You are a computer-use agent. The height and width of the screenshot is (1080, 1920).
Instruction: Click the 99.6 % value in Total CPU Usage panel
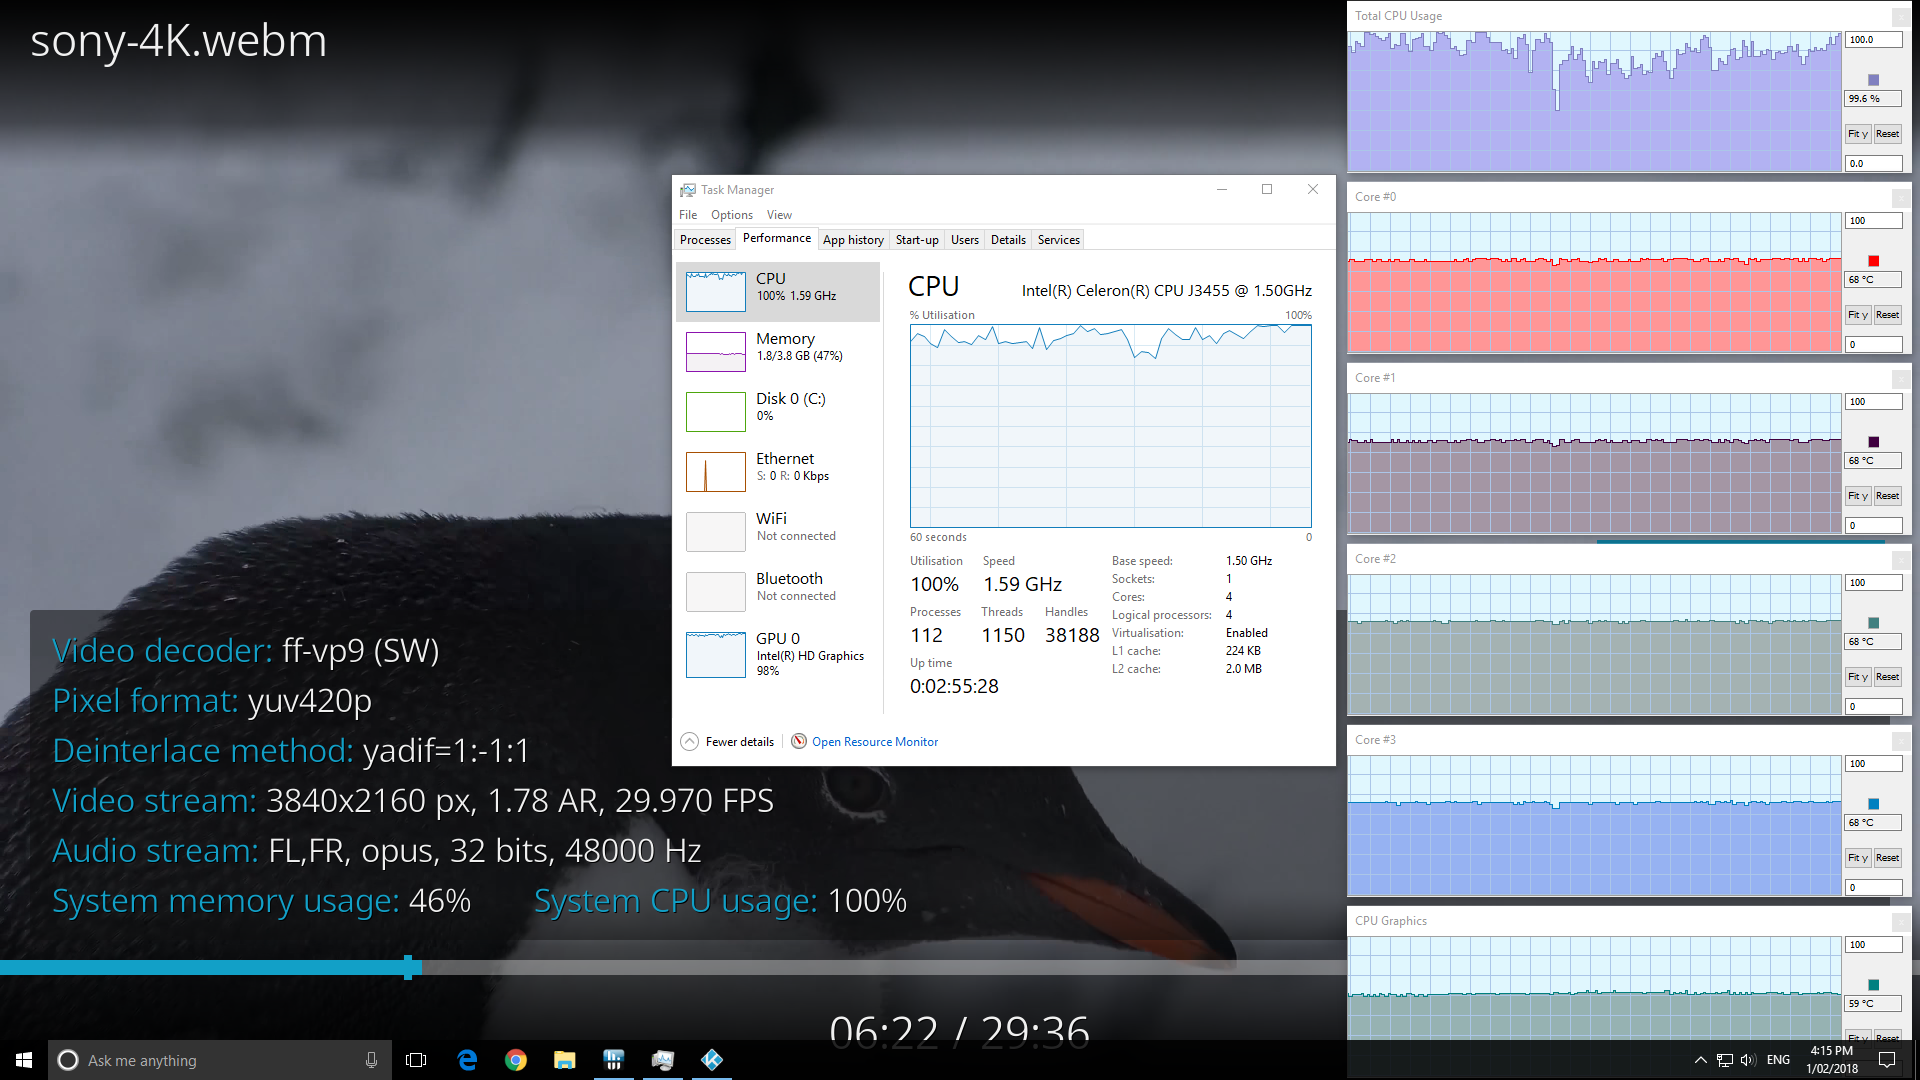click(1873, 99)
